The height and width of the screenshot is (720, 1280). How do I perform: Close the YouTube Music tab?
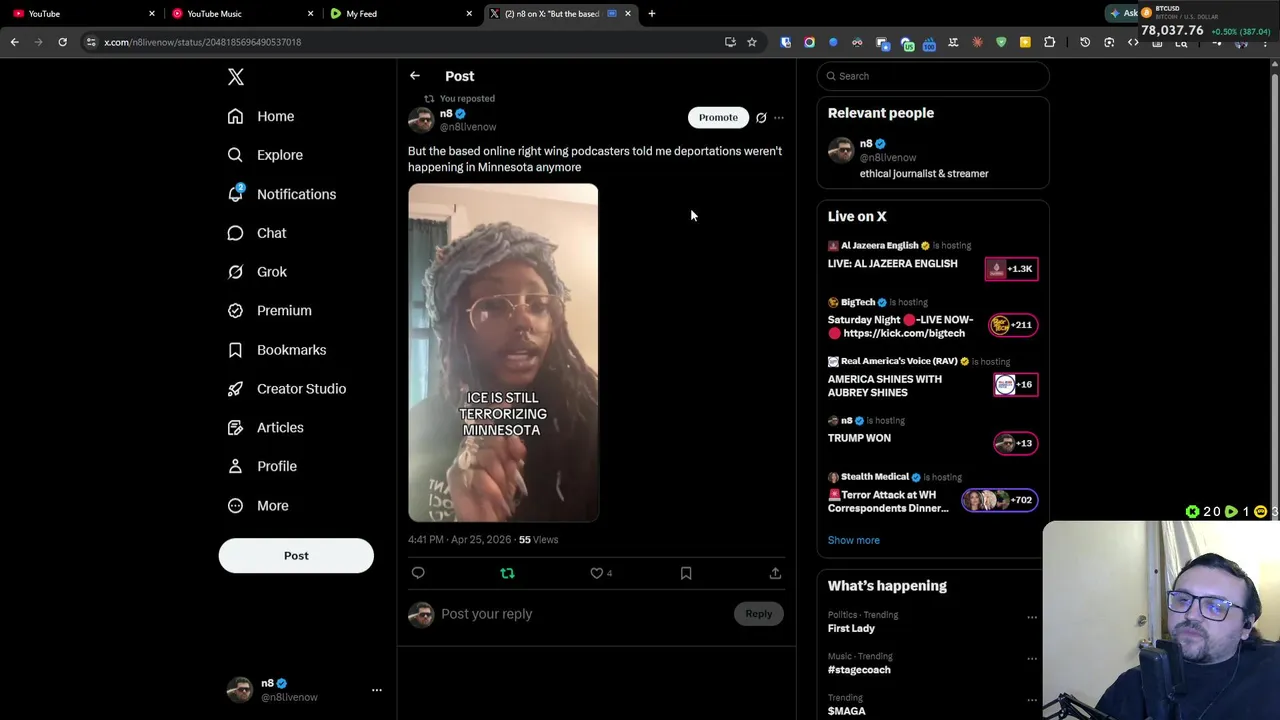point(310,14)
